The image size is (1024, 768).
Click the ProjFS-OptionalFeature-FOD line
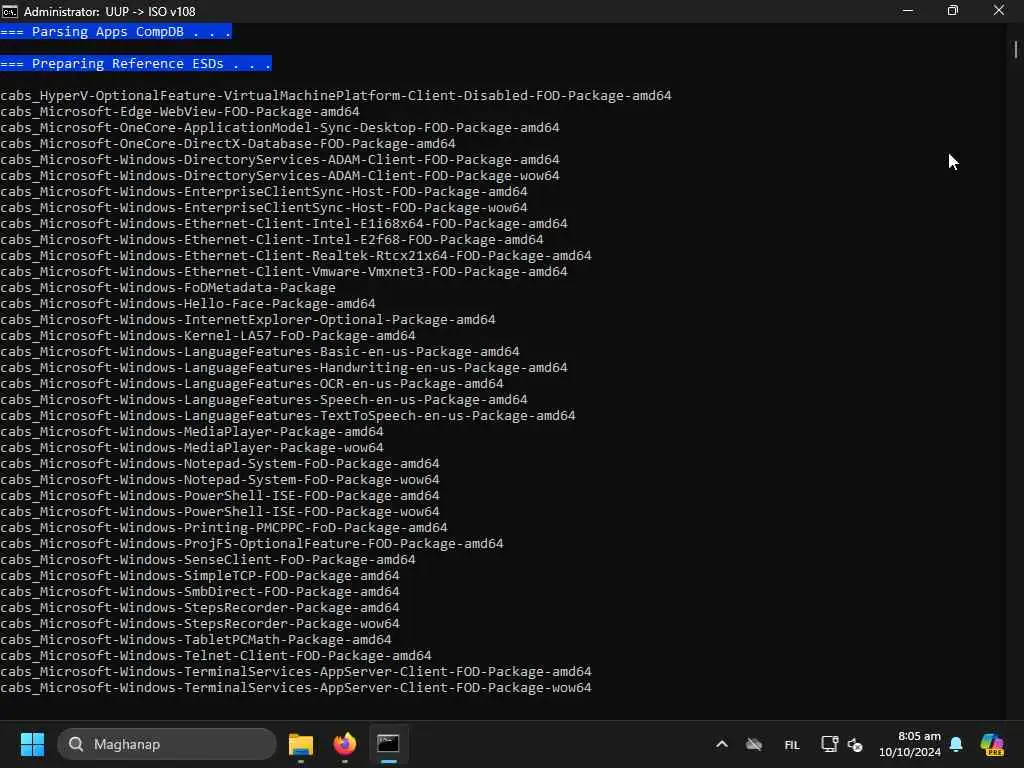pos(252,543)
